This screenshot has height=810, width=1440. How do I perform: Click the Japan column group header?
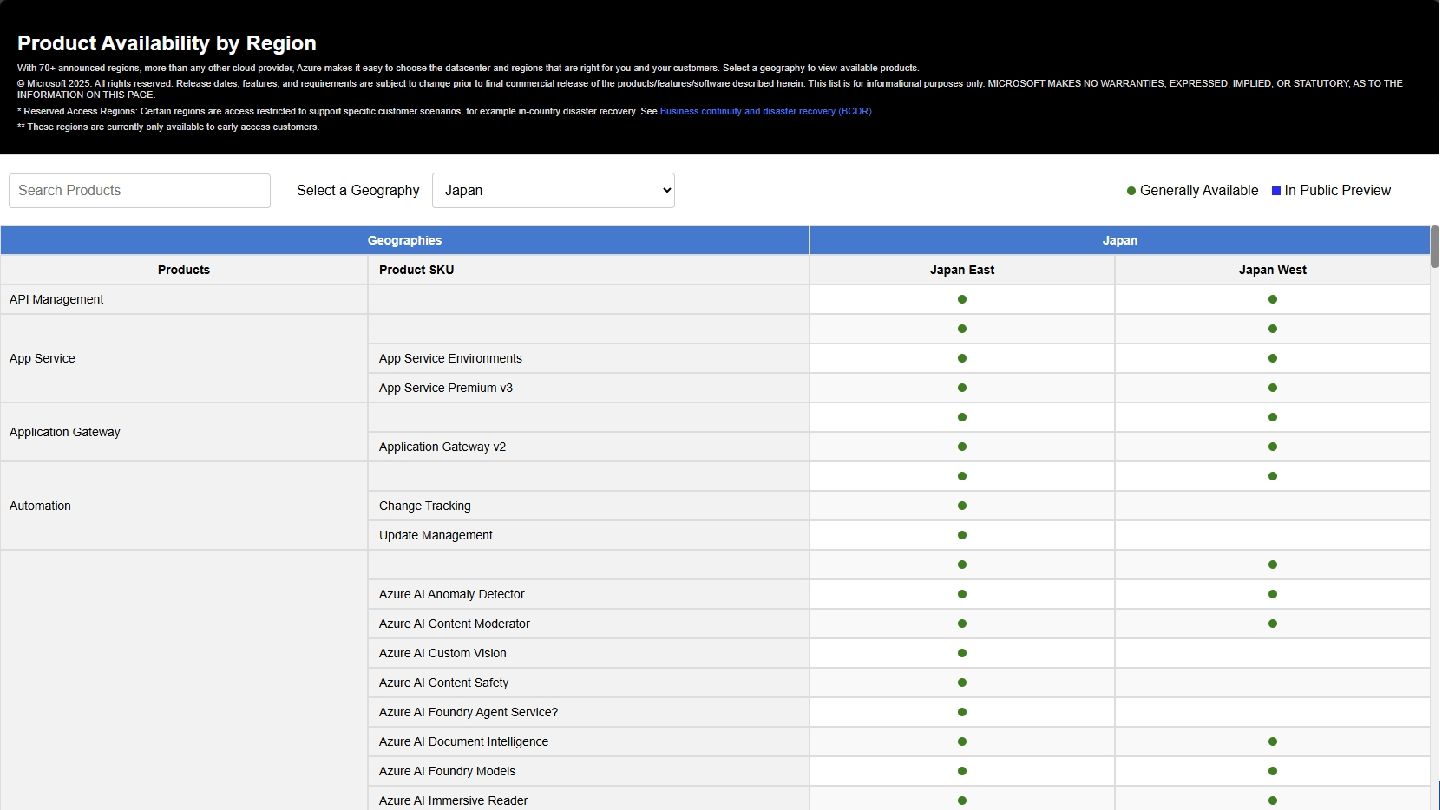point(1120,240)
